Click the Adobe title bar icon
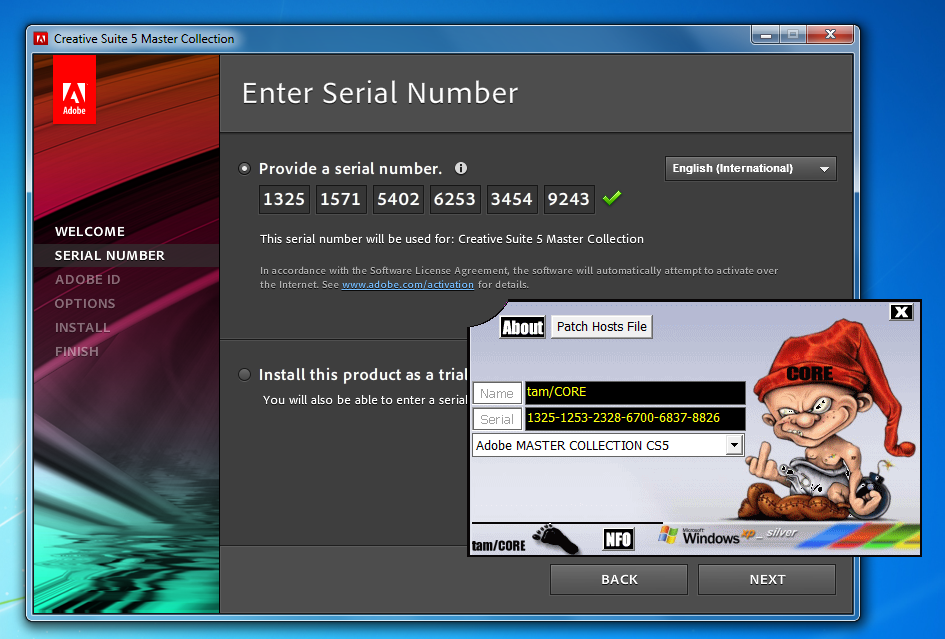This screenshot has height=639, width=945. click(x=41, y=39)
